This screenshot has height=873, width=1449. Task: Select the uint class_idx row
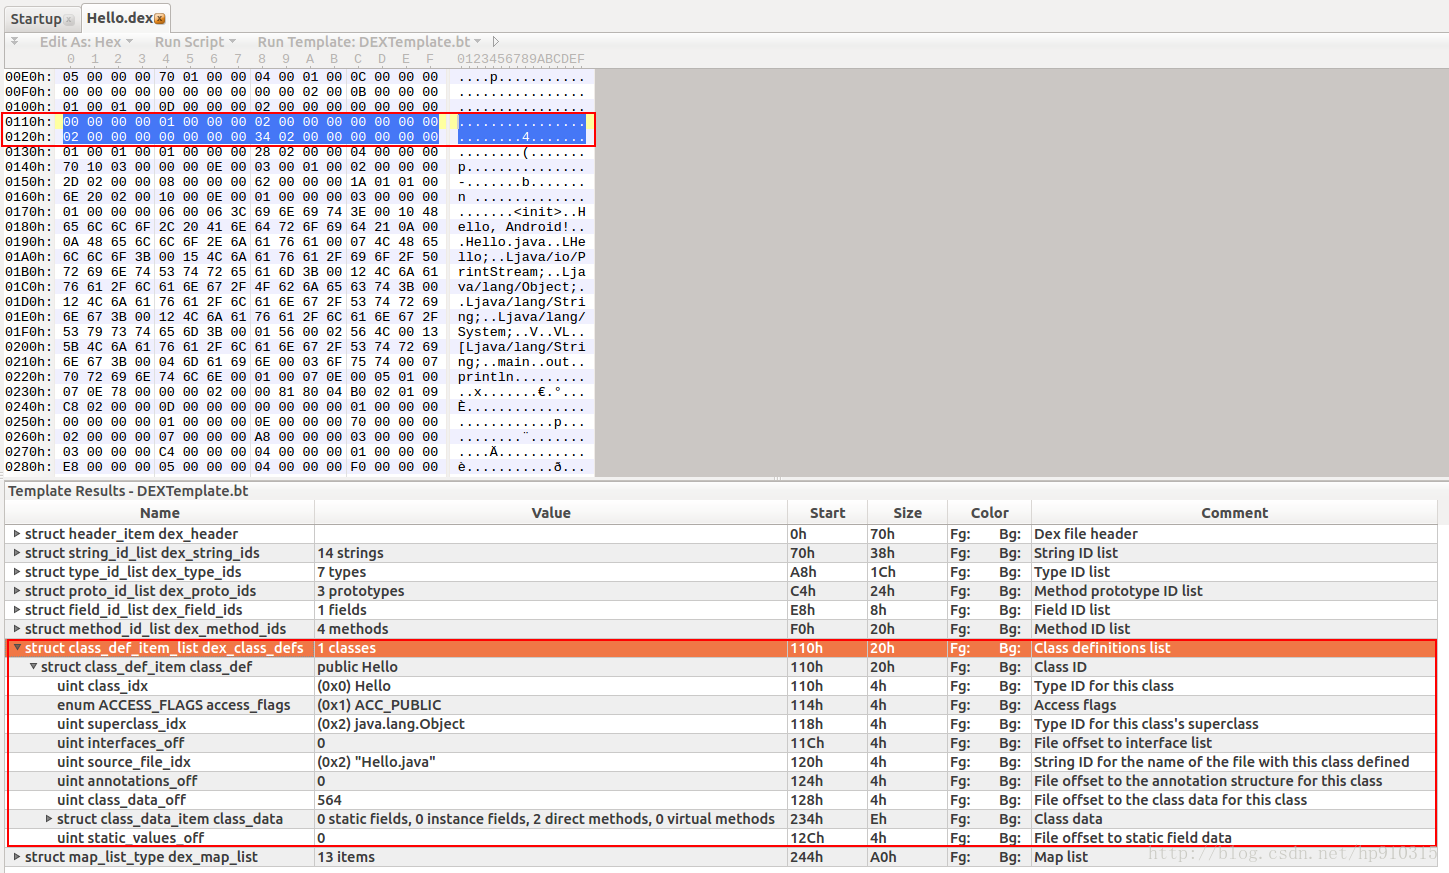(x=721, y=686)
